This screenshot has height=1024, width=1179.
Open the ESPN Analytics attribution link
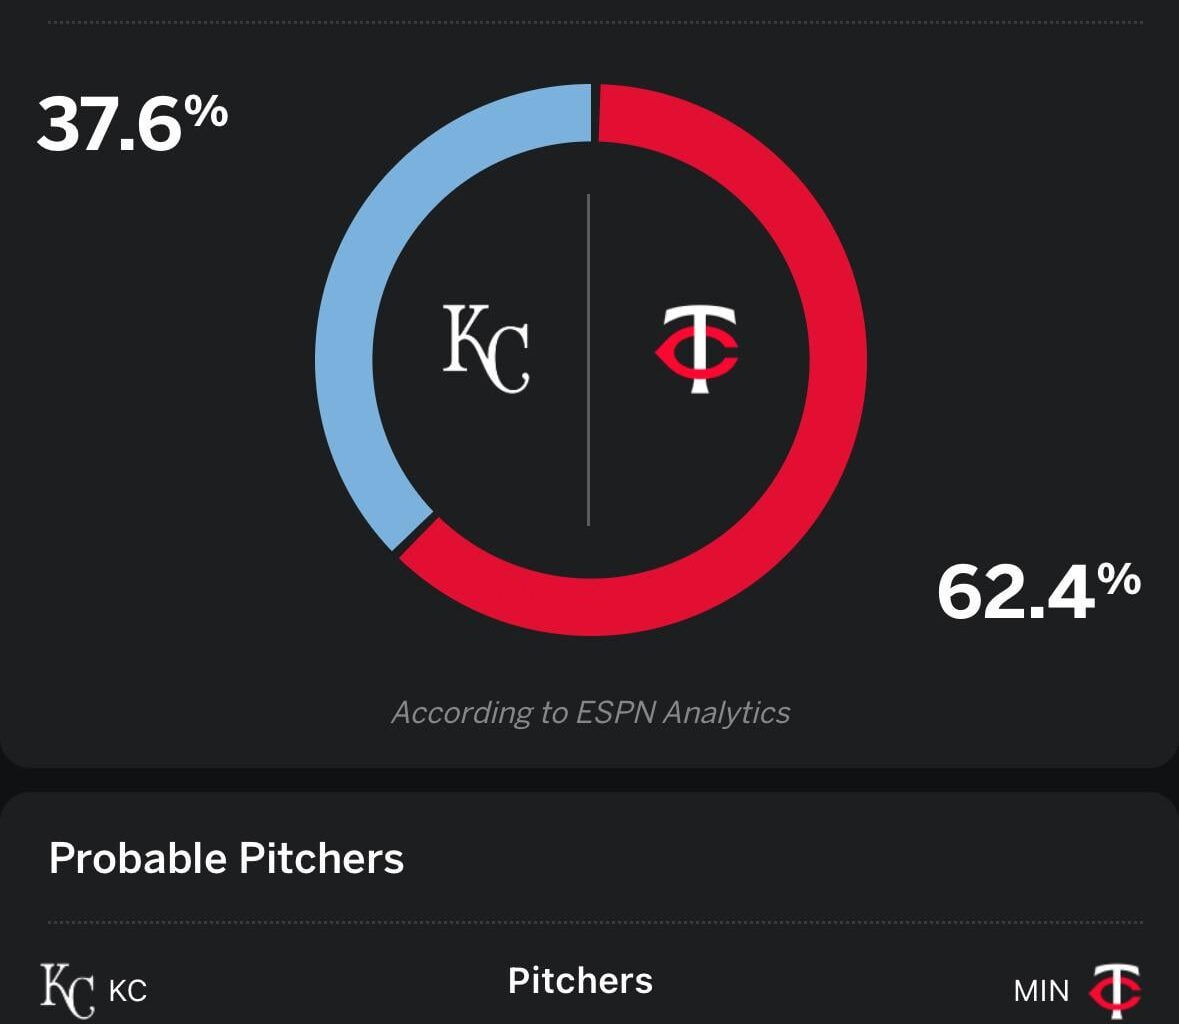click(x=592, y=714)
